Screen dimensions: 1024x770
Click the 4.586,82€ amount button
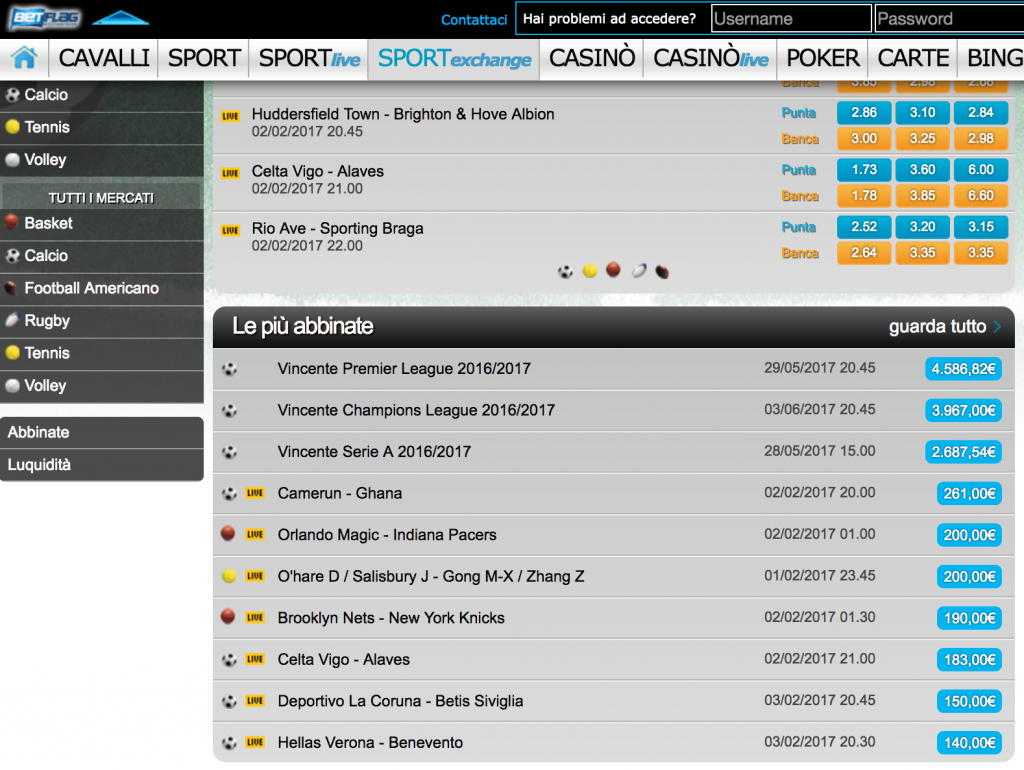coord(963,369)
